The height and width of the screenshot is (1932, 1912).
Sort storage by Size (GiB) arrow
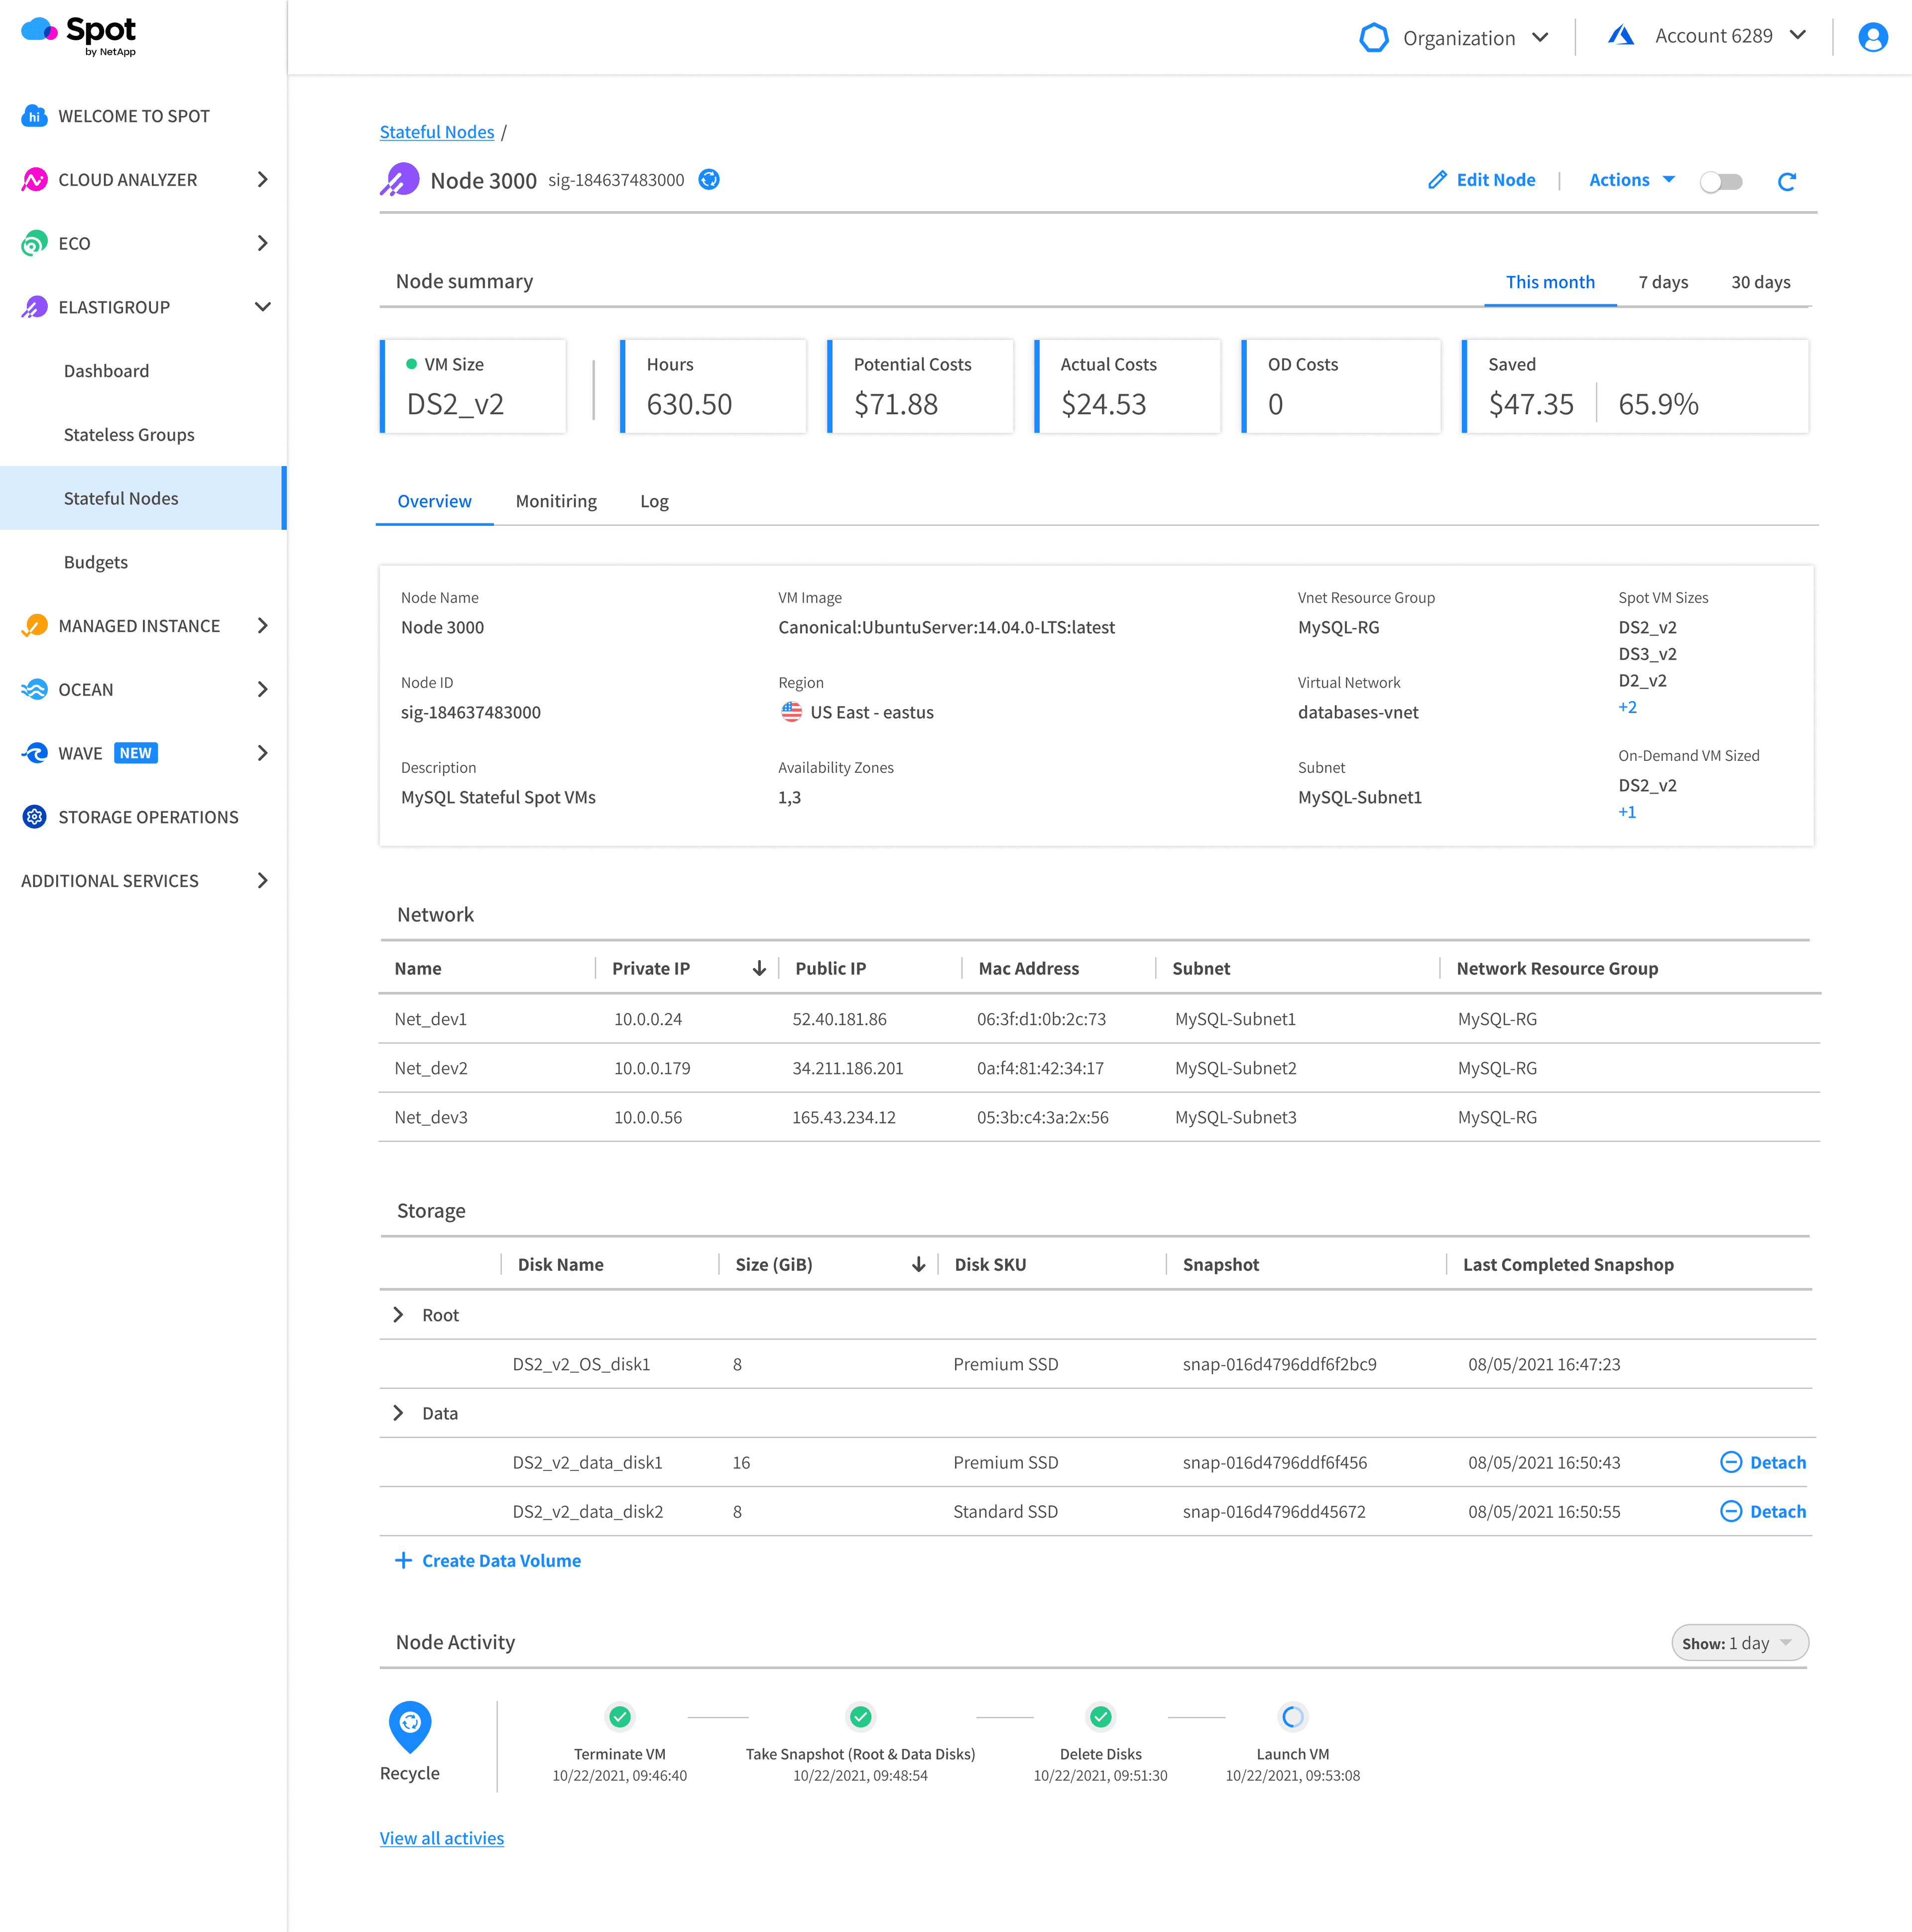pos(918,1264)
